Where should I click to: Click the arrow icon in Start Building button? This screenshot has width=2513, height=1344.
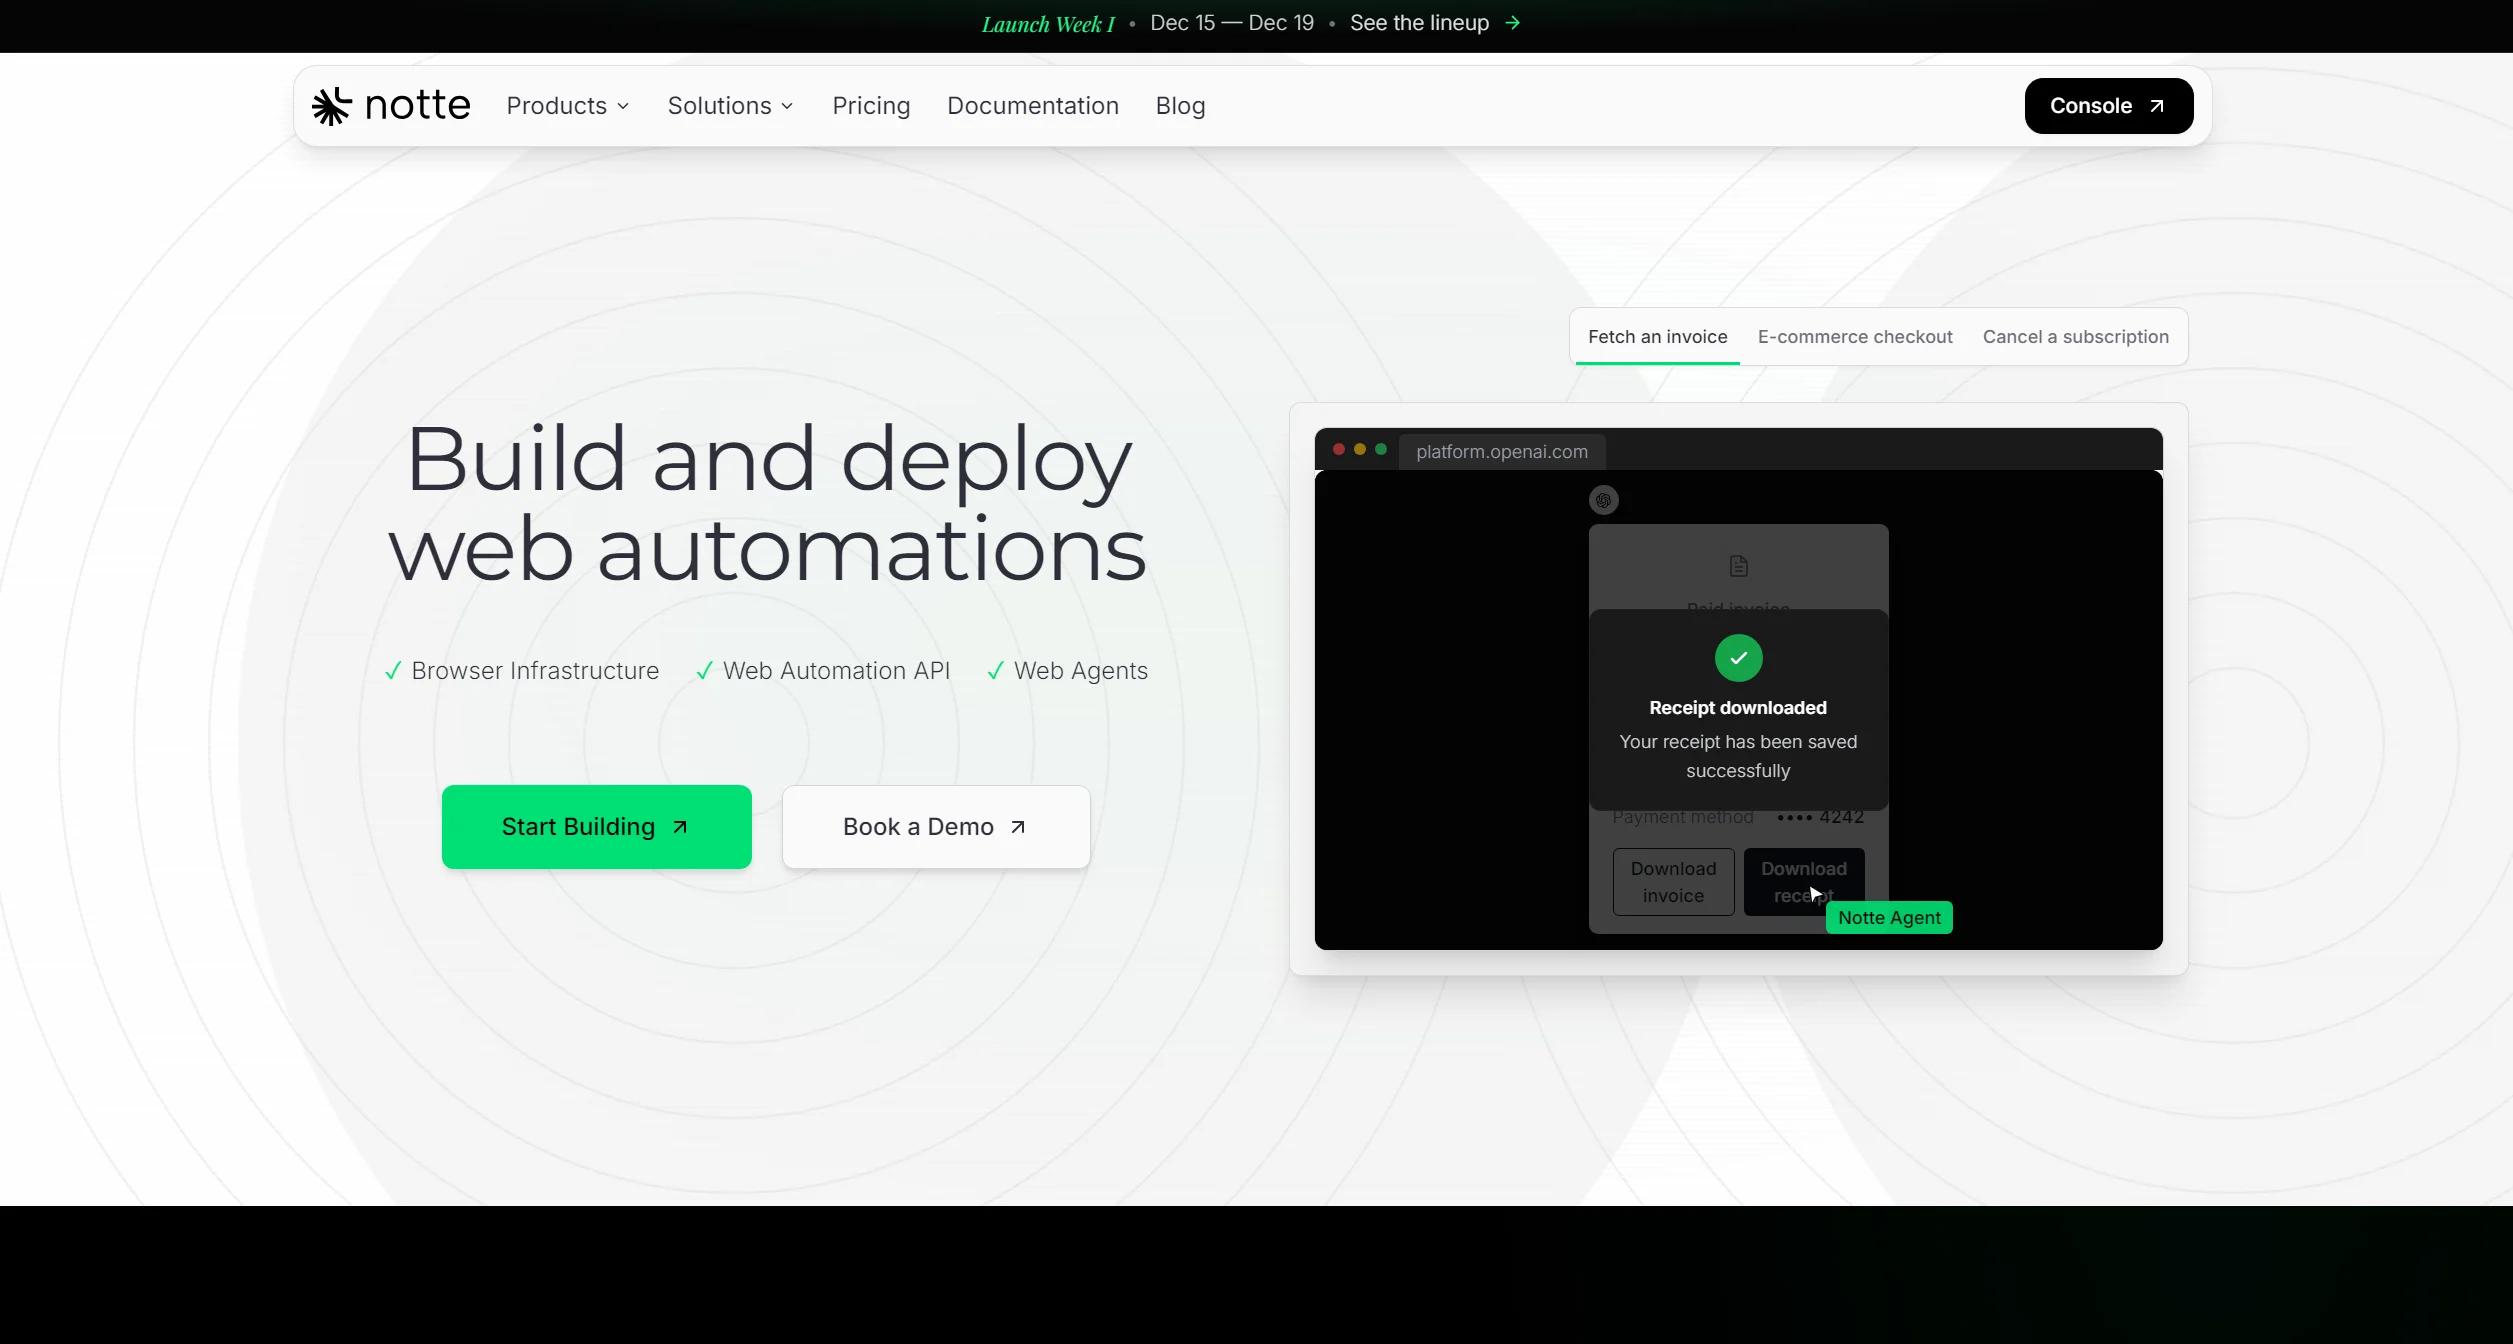tap(680, 827)
